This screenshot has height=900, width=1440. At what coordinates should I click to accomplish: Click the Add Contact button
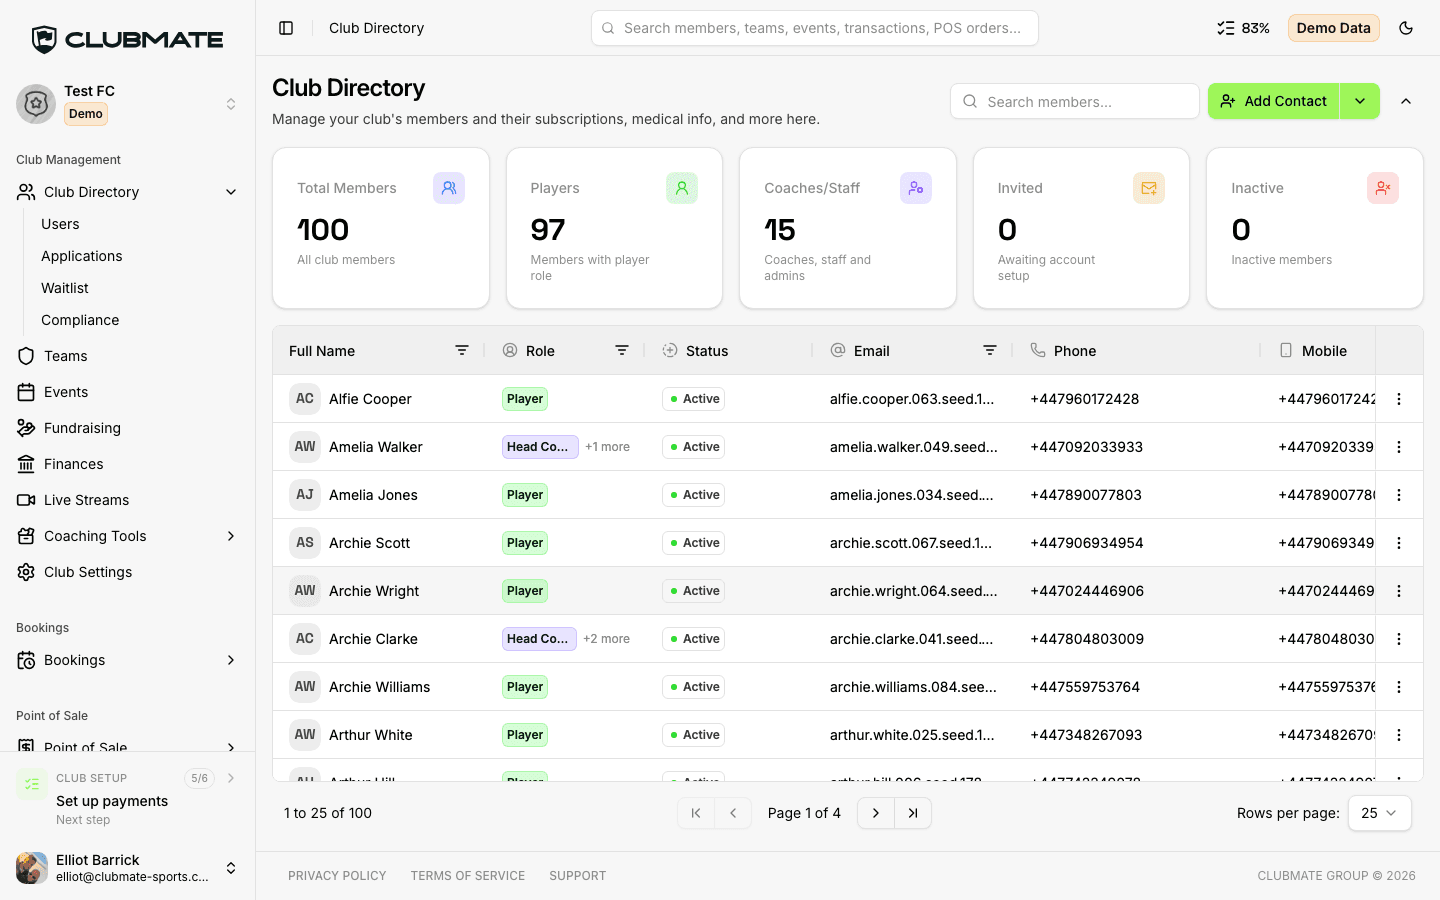pos(1273,101)
